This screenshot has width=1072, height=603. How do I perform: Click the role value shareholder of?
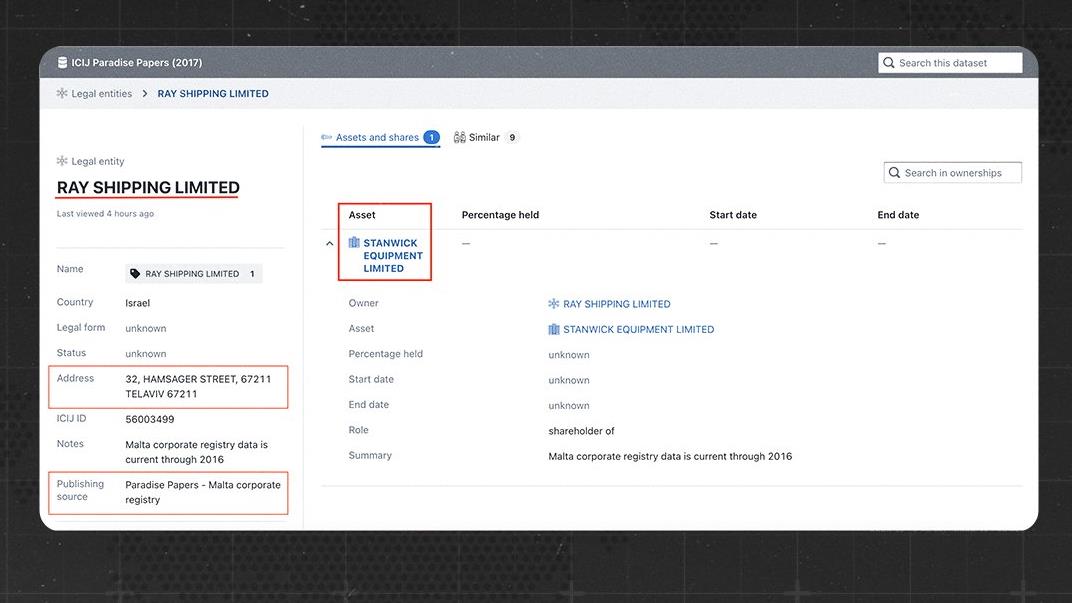(x=581, y=431)
